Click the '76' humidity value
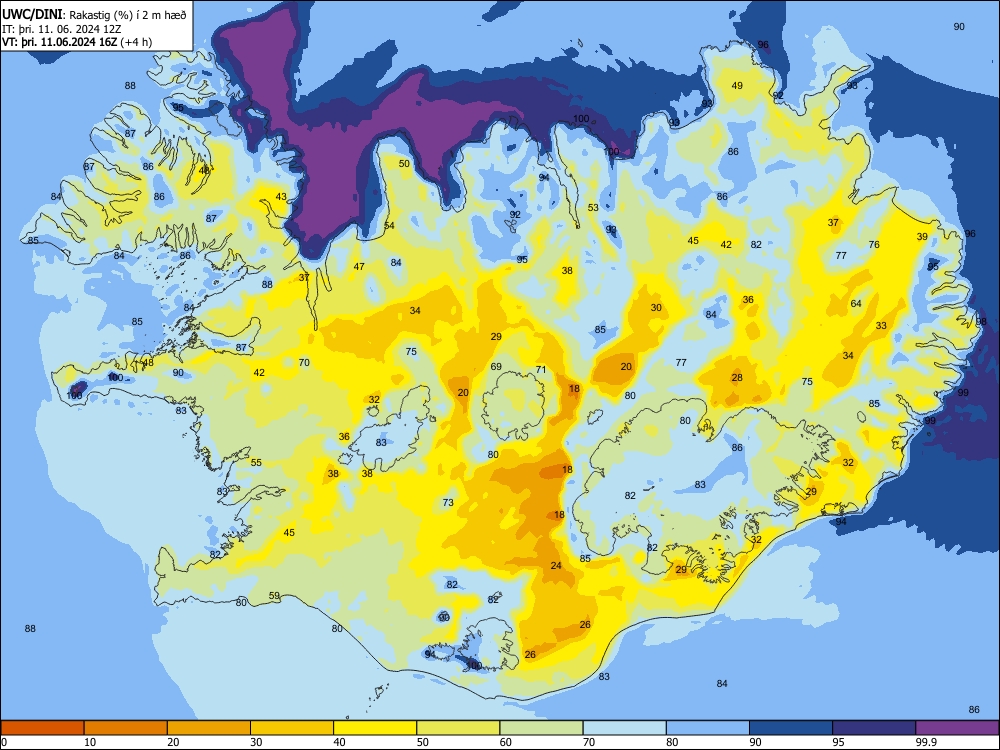 click(874, 244)
